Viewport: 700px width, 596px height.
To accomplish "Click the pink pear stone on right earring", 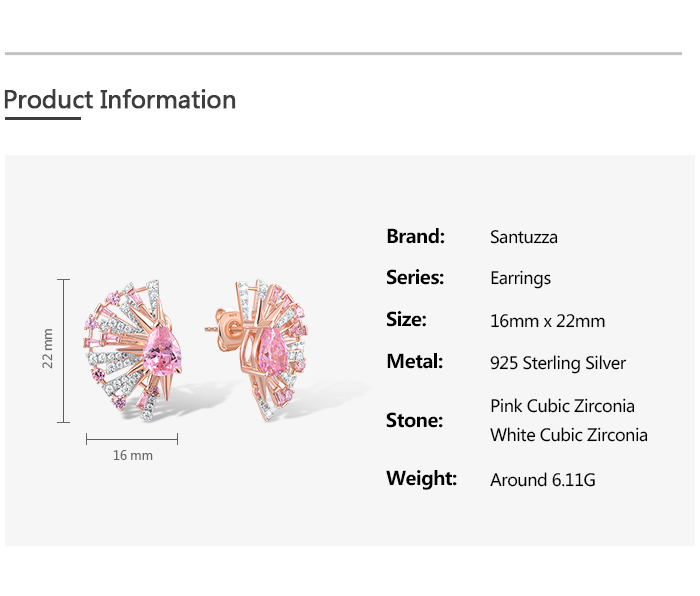I will (x=272, y=351).
